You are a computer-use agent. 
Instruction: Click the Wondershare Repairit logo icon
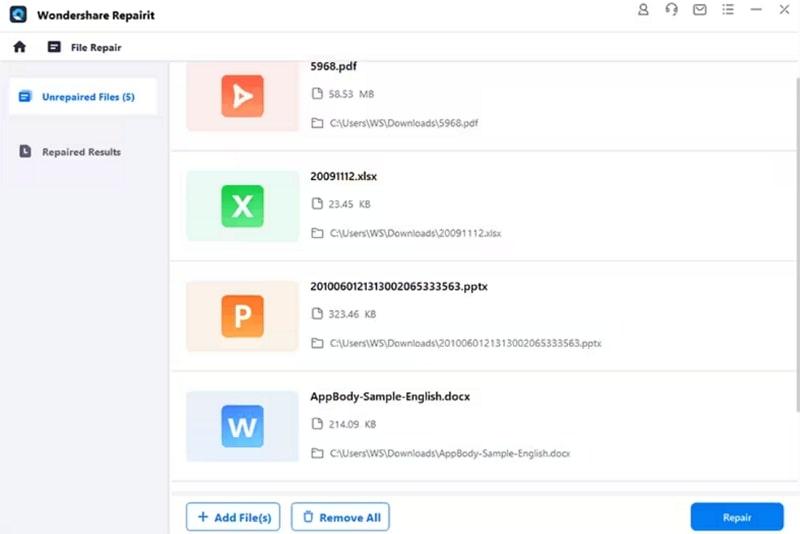click(18, 14)
